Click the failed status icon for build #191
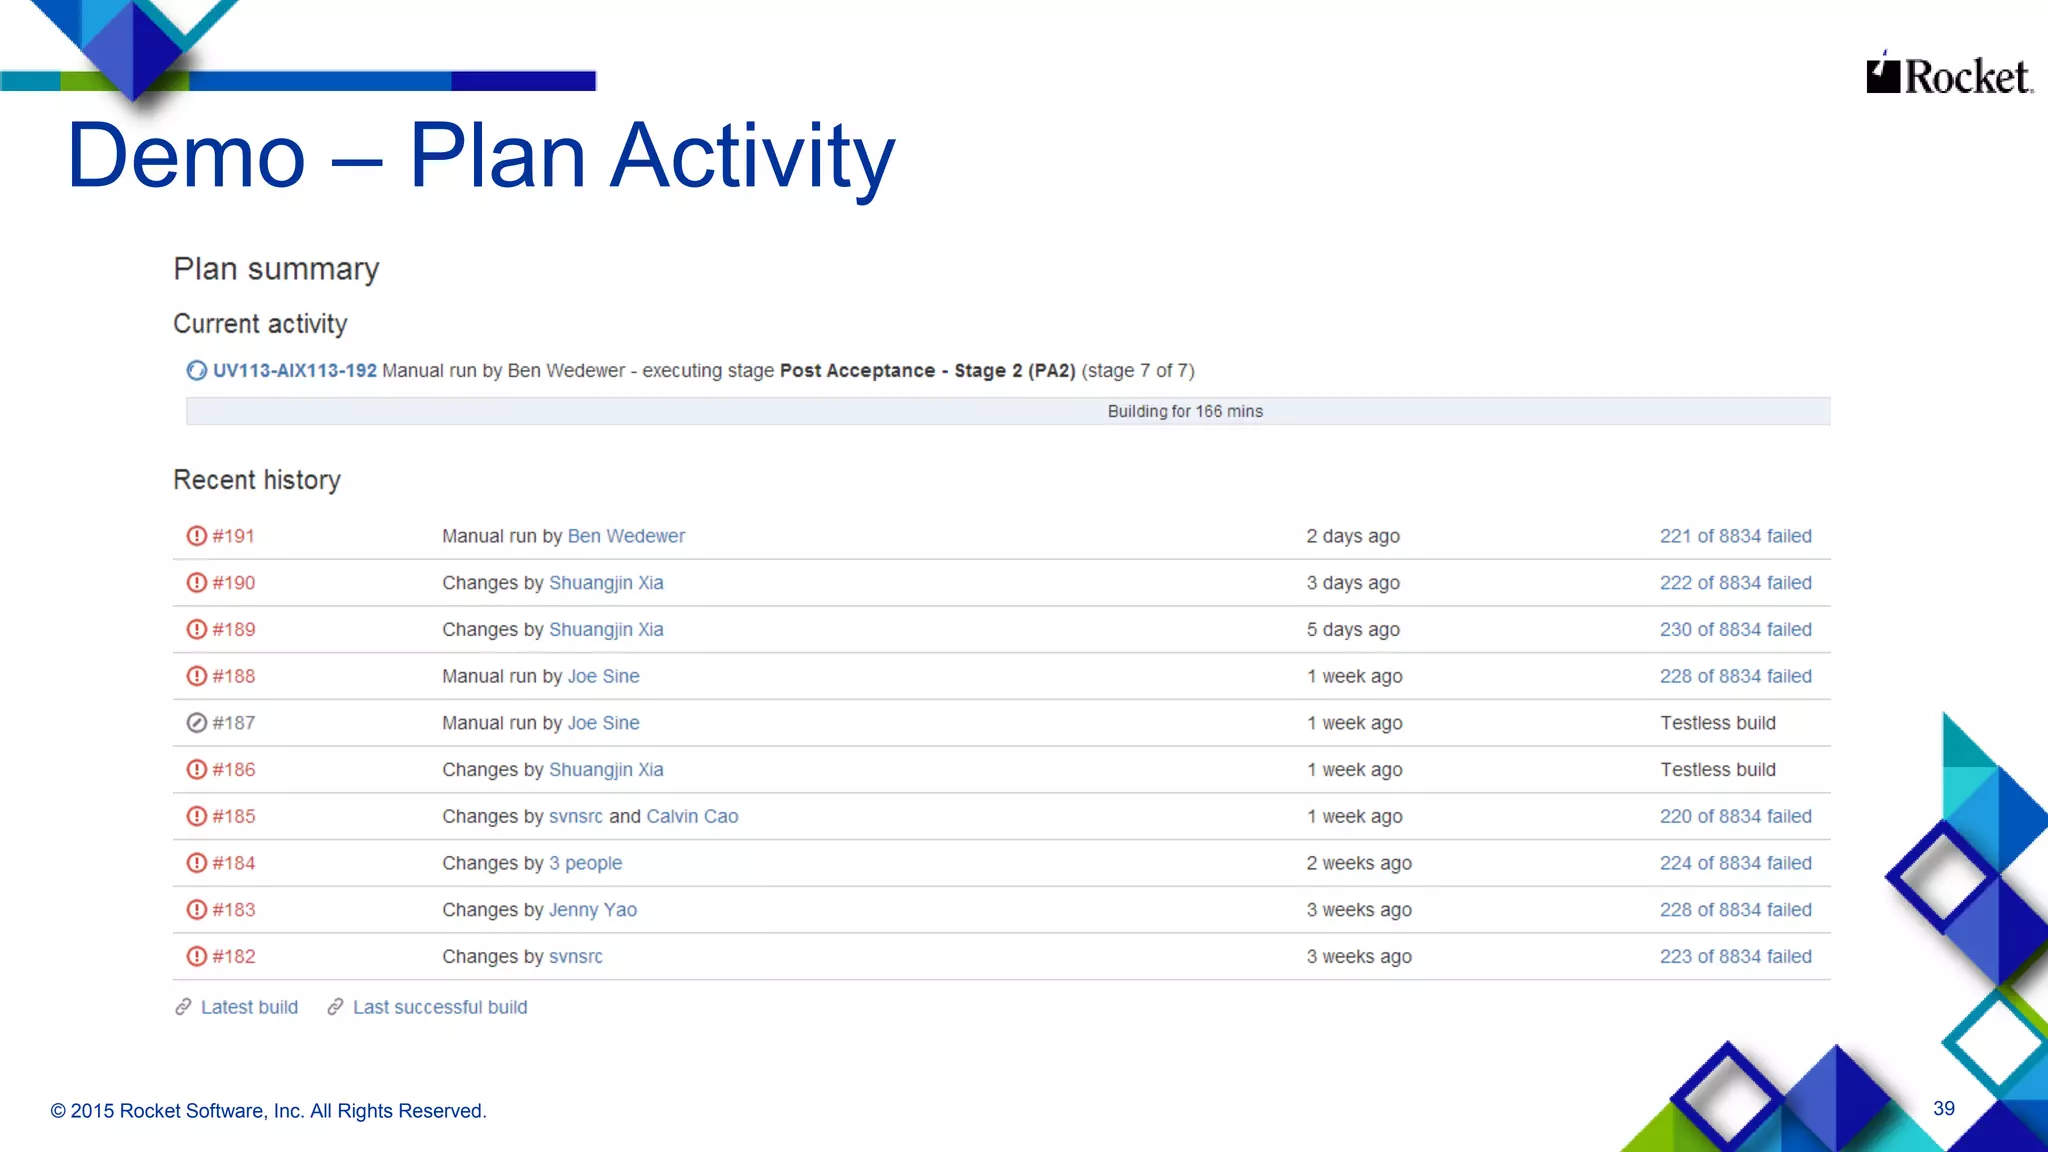This screenshot has height=1152, width=2048. coord(197,536)
